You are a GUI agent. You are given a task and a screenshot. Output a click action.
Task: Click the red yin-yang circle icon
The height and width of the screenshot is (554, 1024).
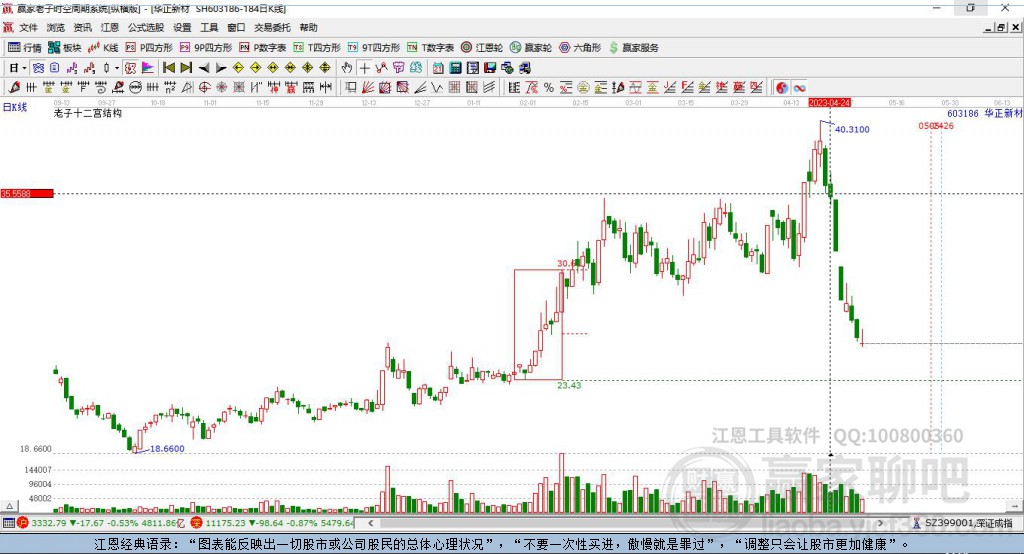pyautogui.click(x=782, y=88)
